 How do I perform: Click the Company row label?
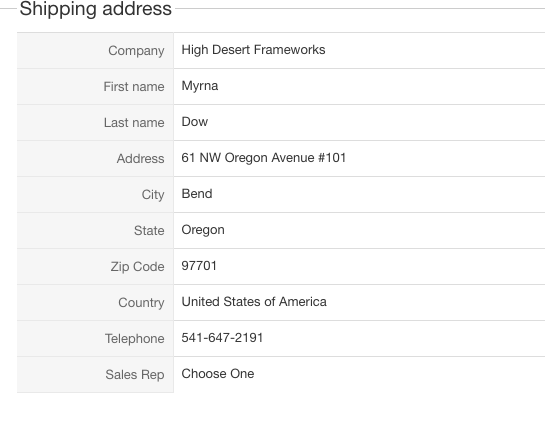[x=136, y=51]
